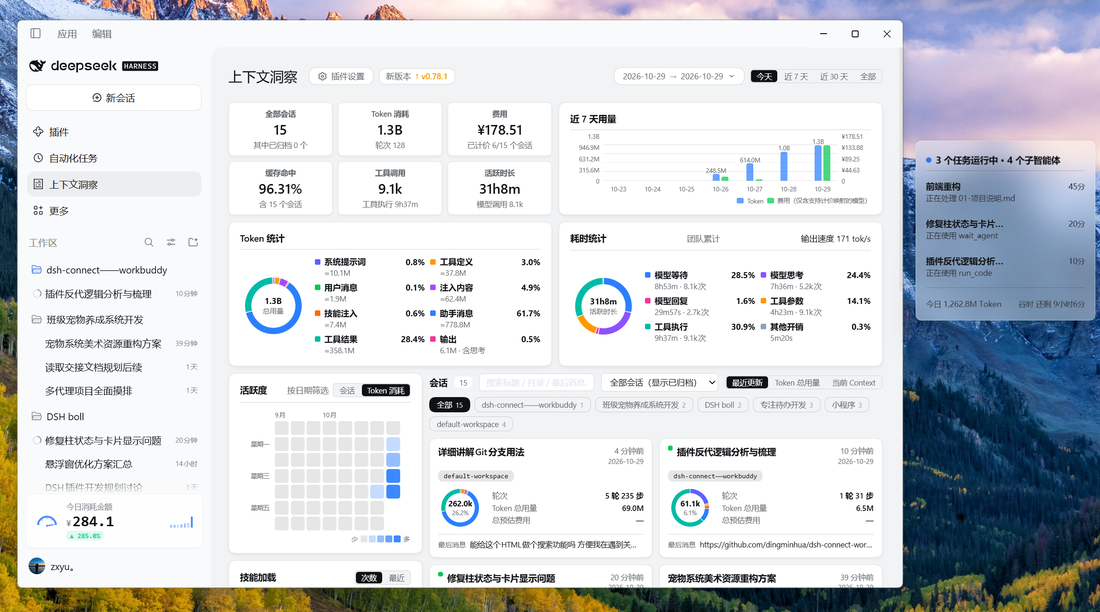Open session 宠物系统美术资源重构方案 in sidebar
The width and height of the screenshot is (1100, 612).
point(114,343)
